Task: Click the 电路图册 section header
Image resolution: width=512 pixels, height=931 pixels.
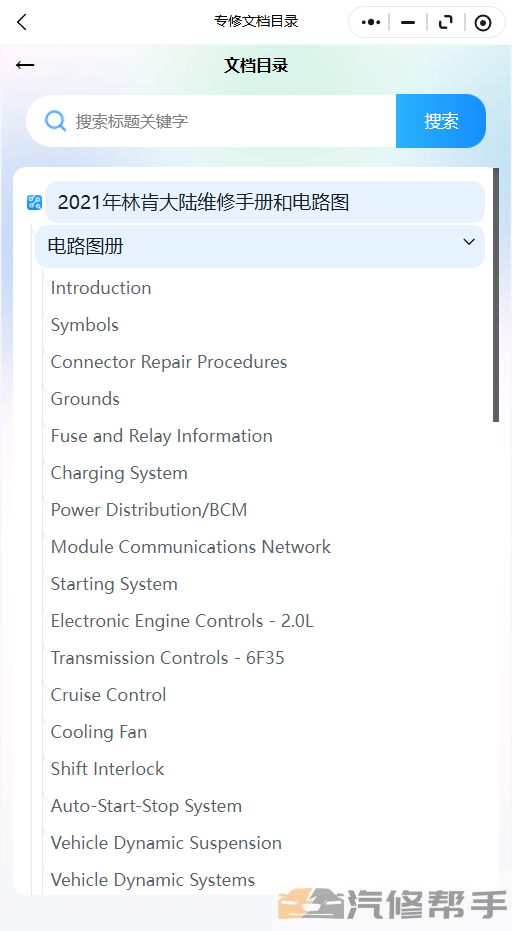Action: pyautogui.click(x=260, y=246)
